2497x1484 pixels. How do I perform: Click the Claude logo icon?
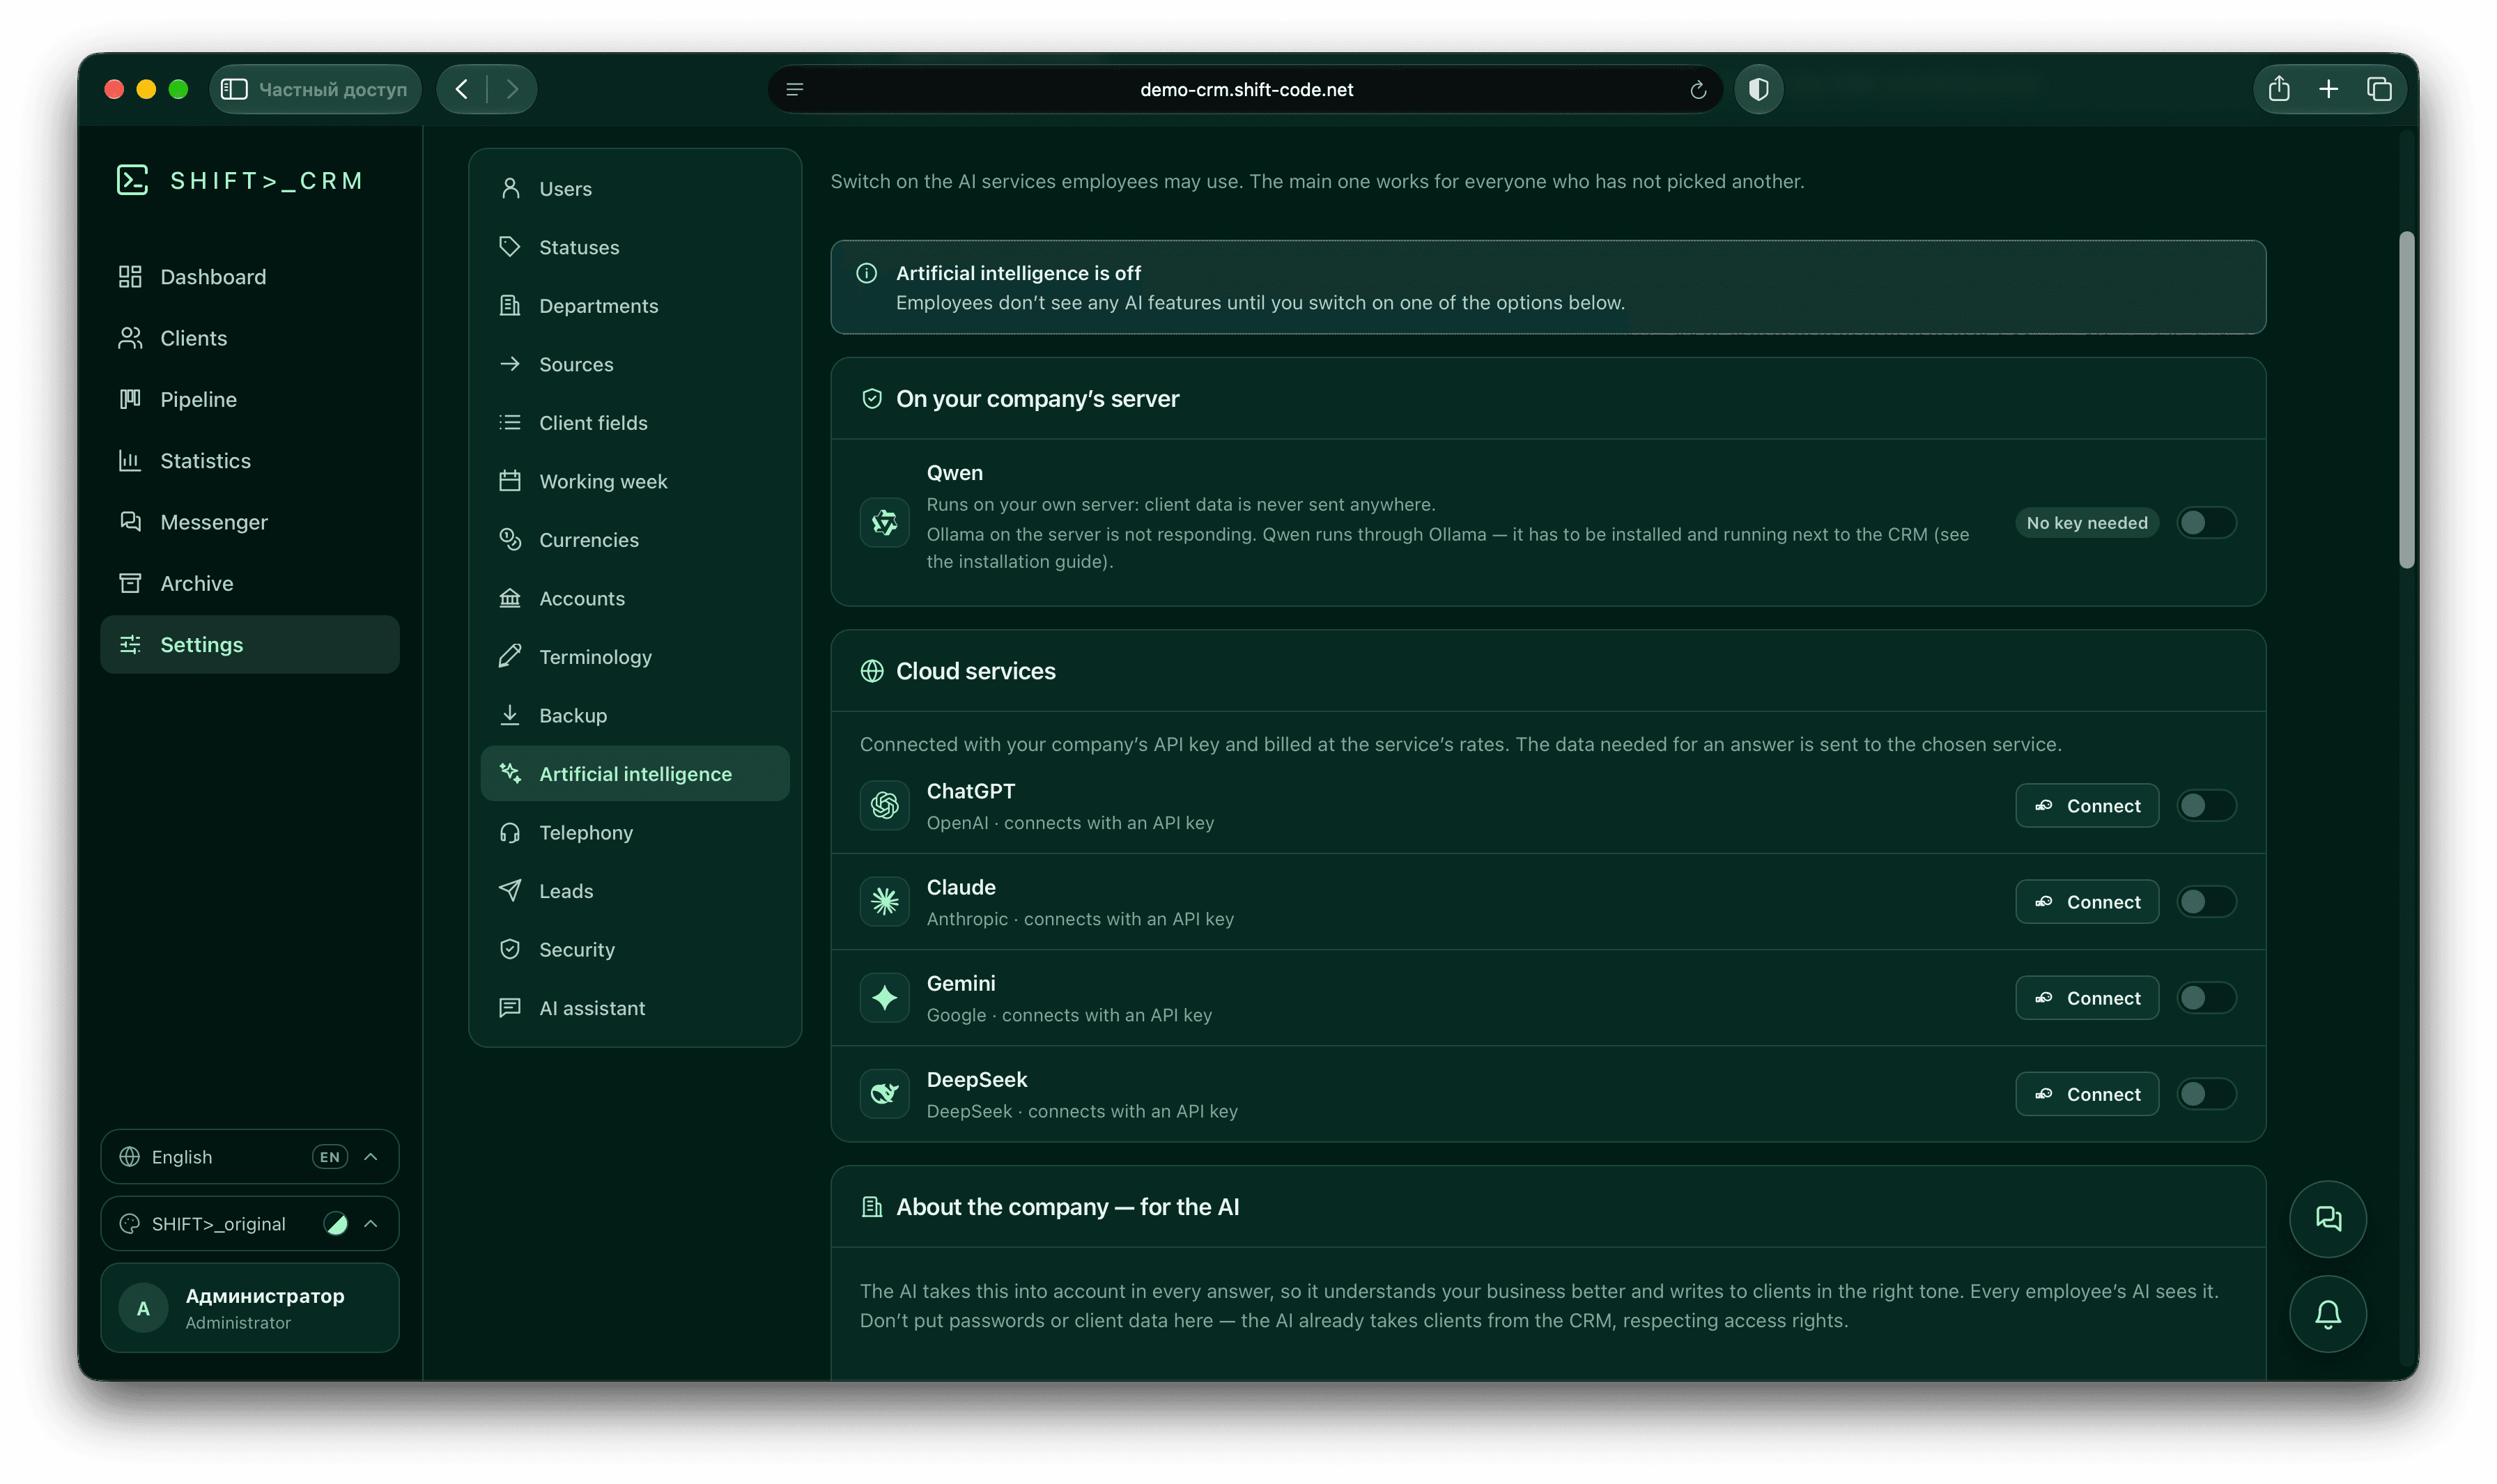[884, 901]
